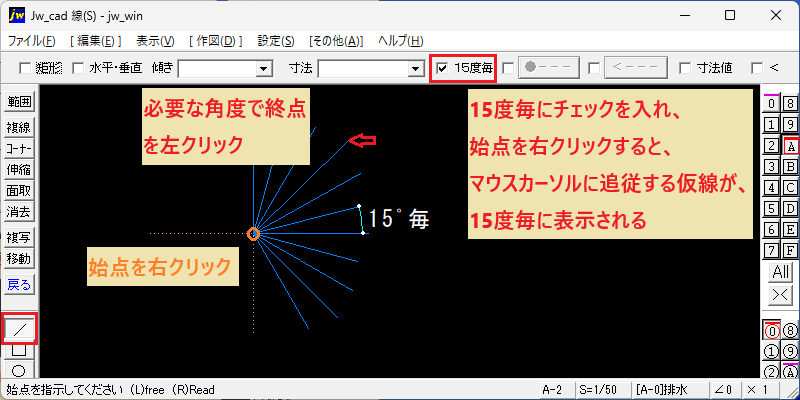Open the 作図(D) menu
The image size is (800, 400).
pos(215,41)
